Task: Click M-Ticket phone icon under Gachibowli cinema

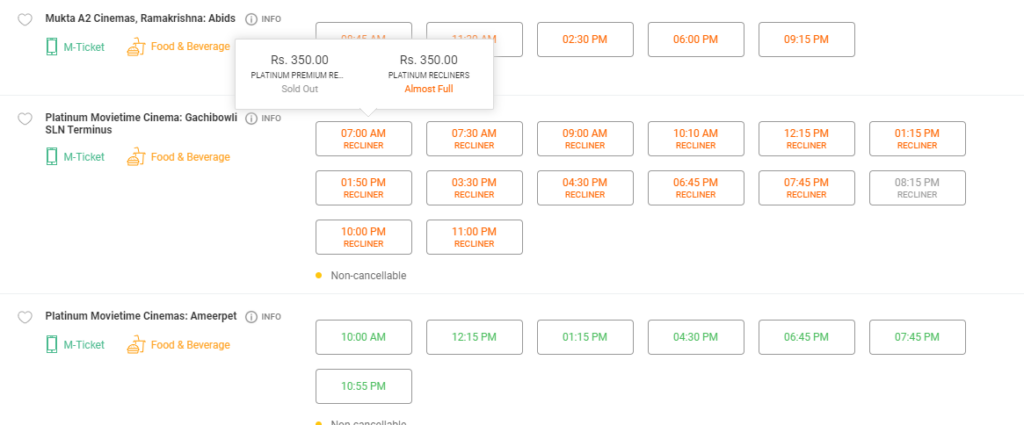Action: coord(52,157)
